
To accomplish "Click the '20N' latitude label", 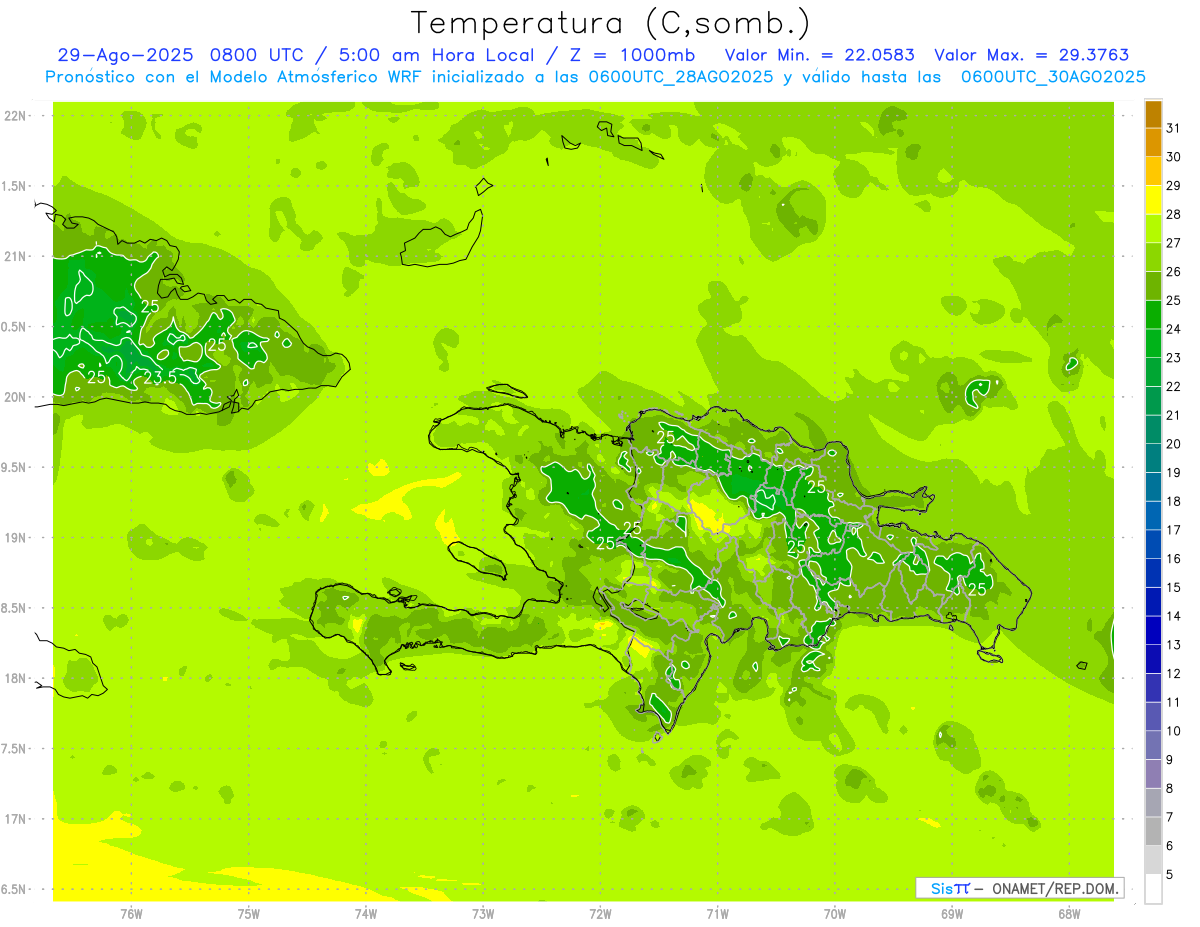I will [x=17, y=398].
